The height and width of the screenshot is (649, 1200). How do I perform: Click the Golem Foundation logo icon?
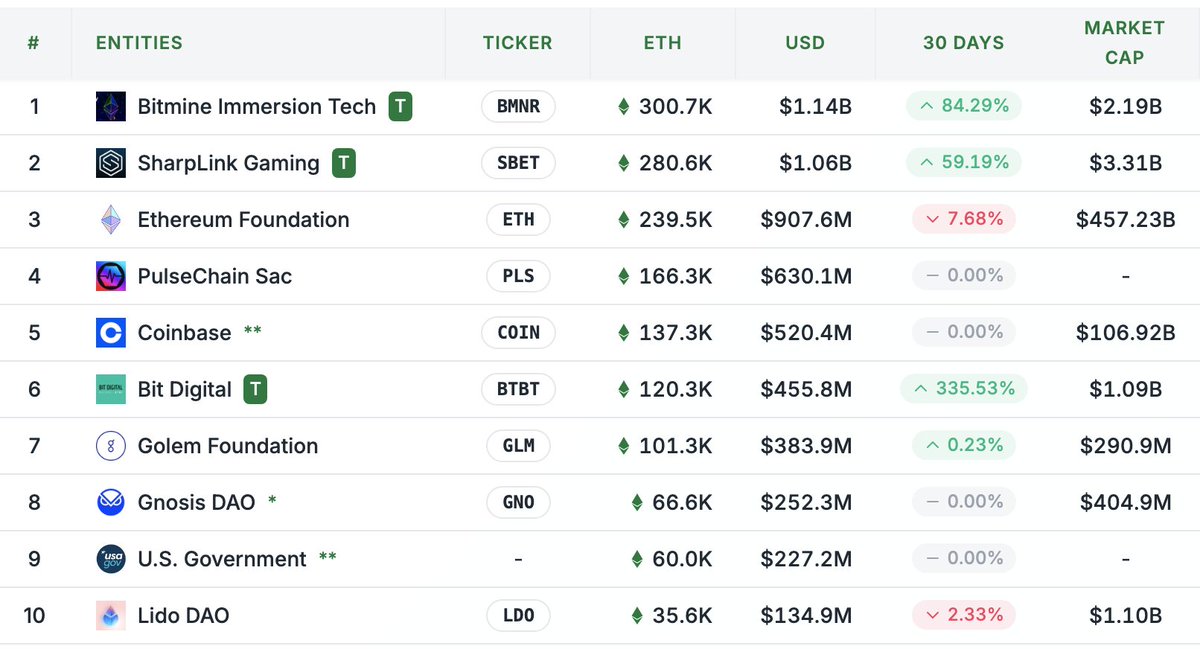coord(111,446)
